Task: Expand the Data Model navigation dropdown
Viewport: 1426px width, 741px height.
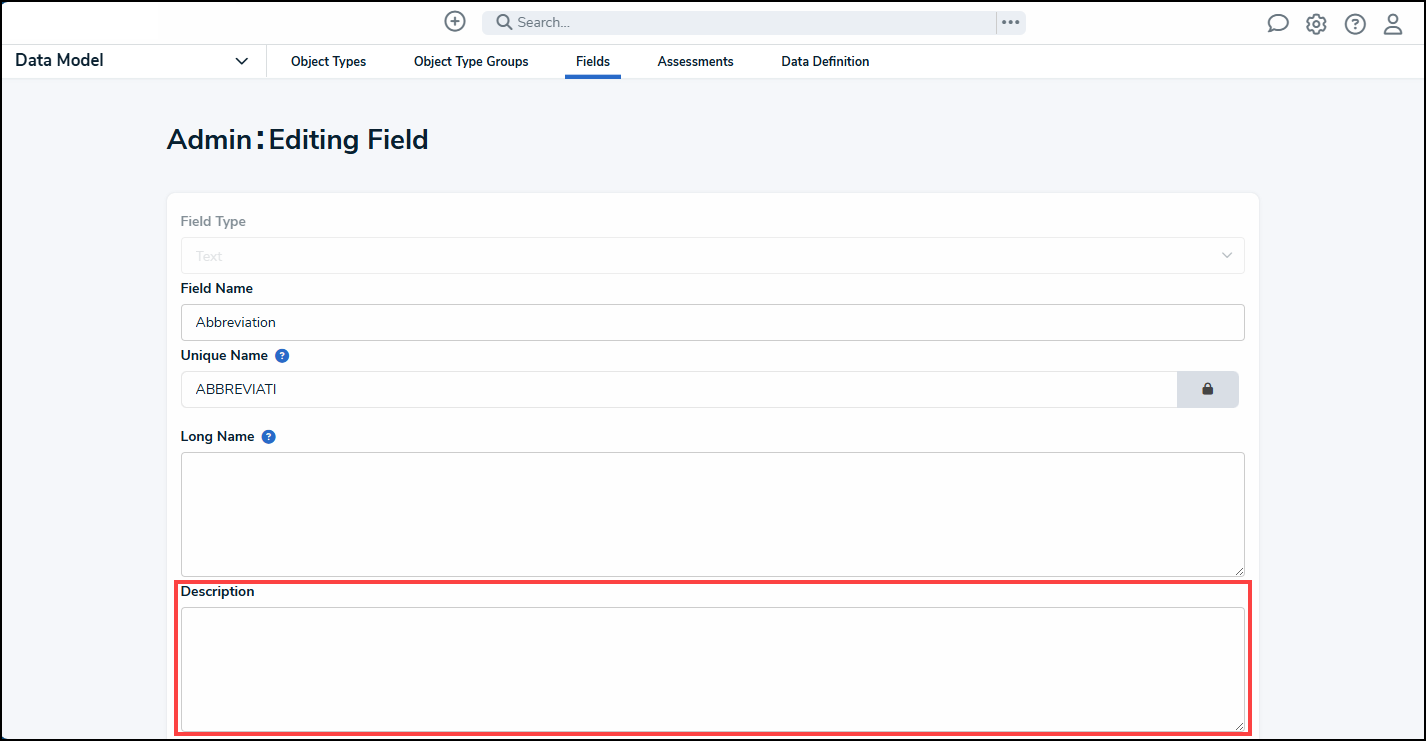Action: click(241, 61)
